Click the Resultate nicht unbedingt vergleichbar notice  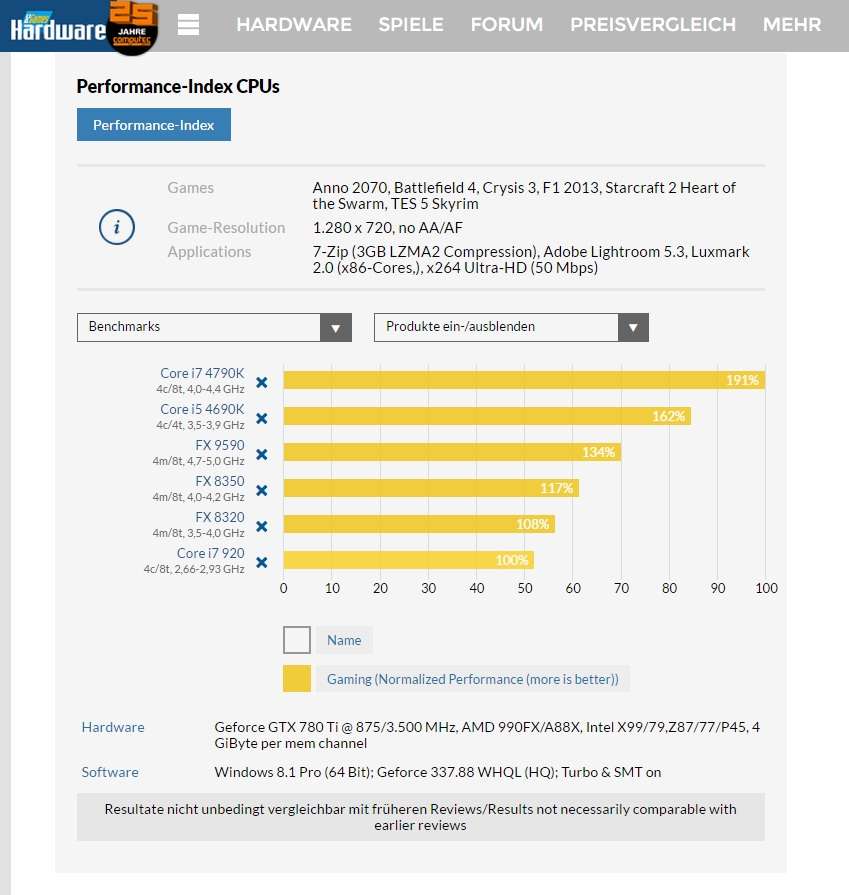tap(421, 817)
